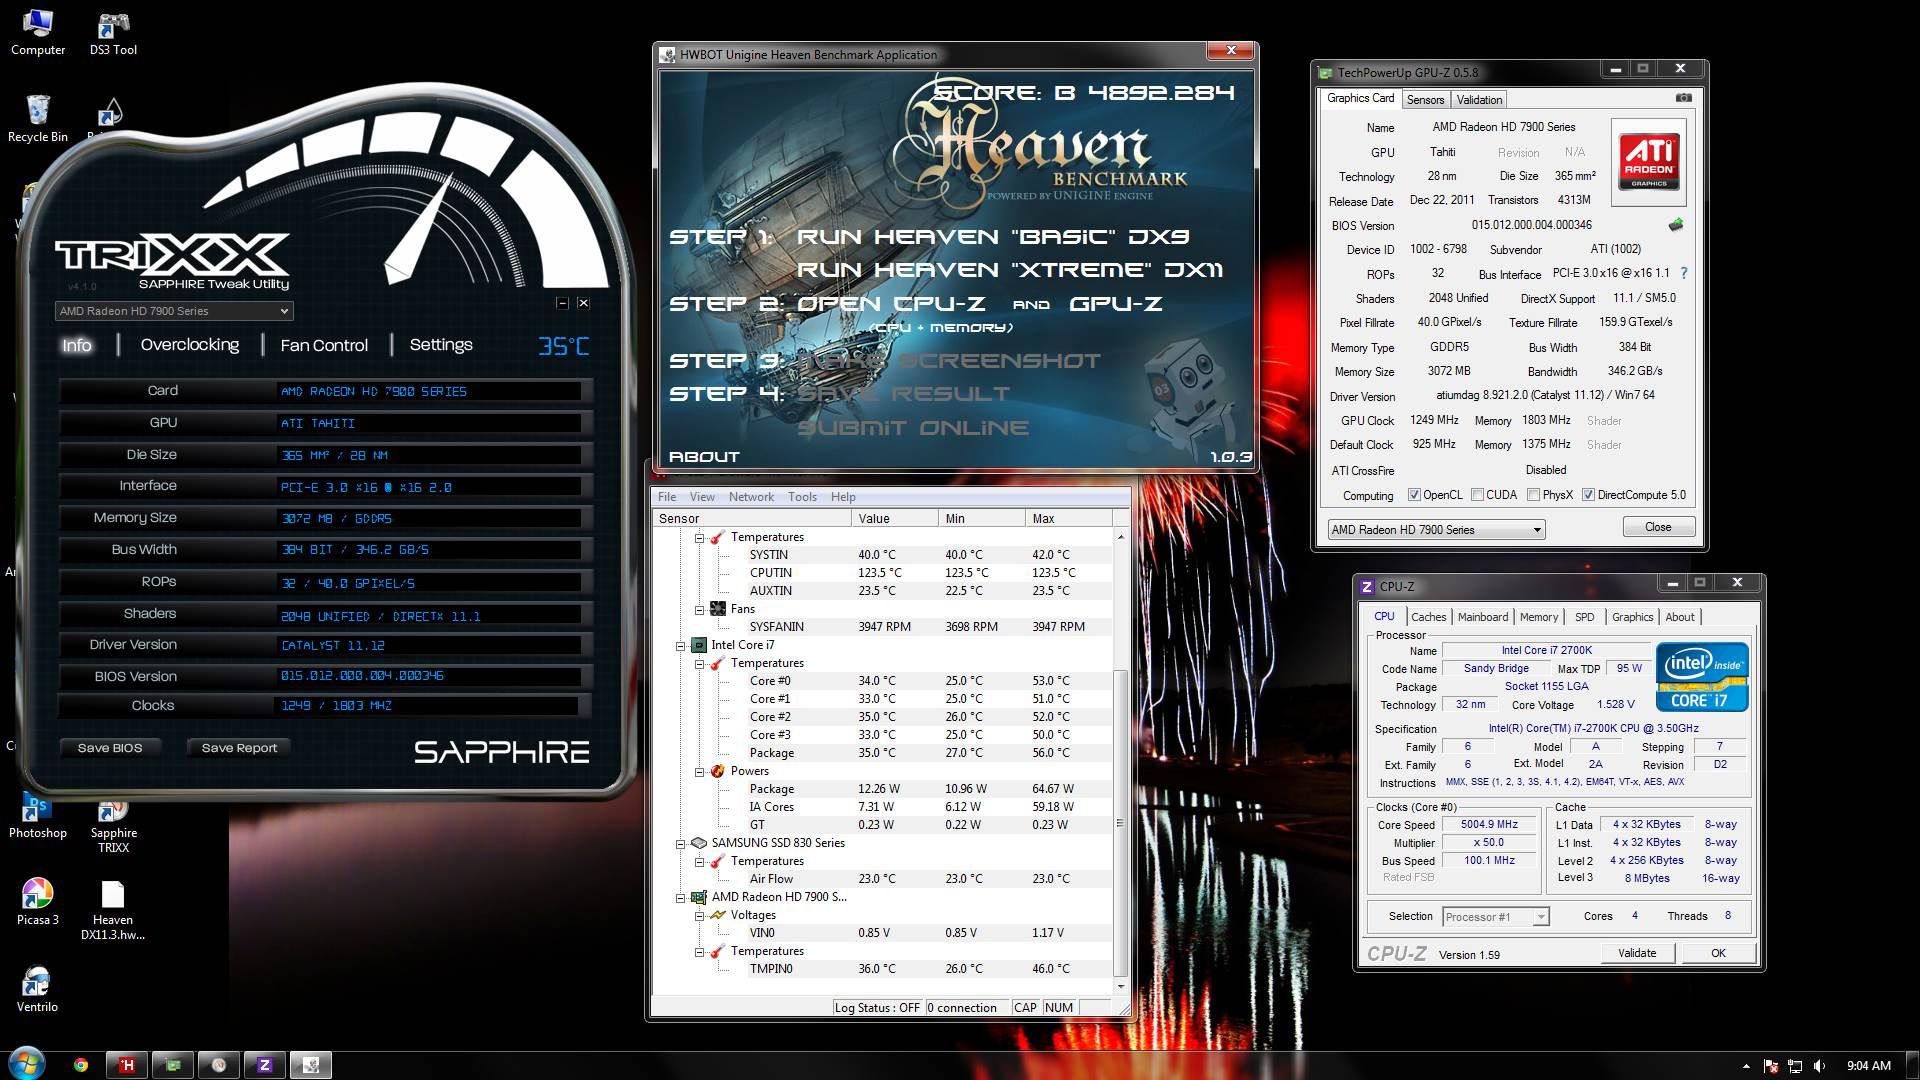Open the Computer desktop icon
The image size is (1920, 1080).
click(x=37, y=32)
